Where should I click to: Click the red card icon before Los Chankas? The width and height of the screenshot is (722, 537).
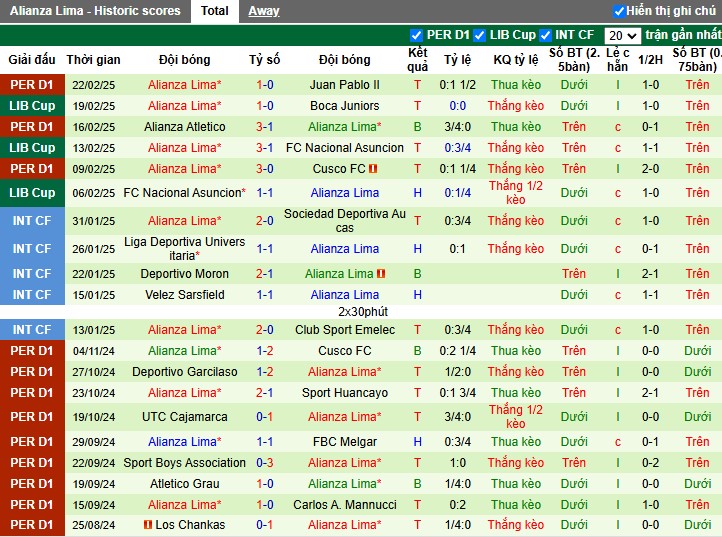pyautogui.click(x=148, y=525)
